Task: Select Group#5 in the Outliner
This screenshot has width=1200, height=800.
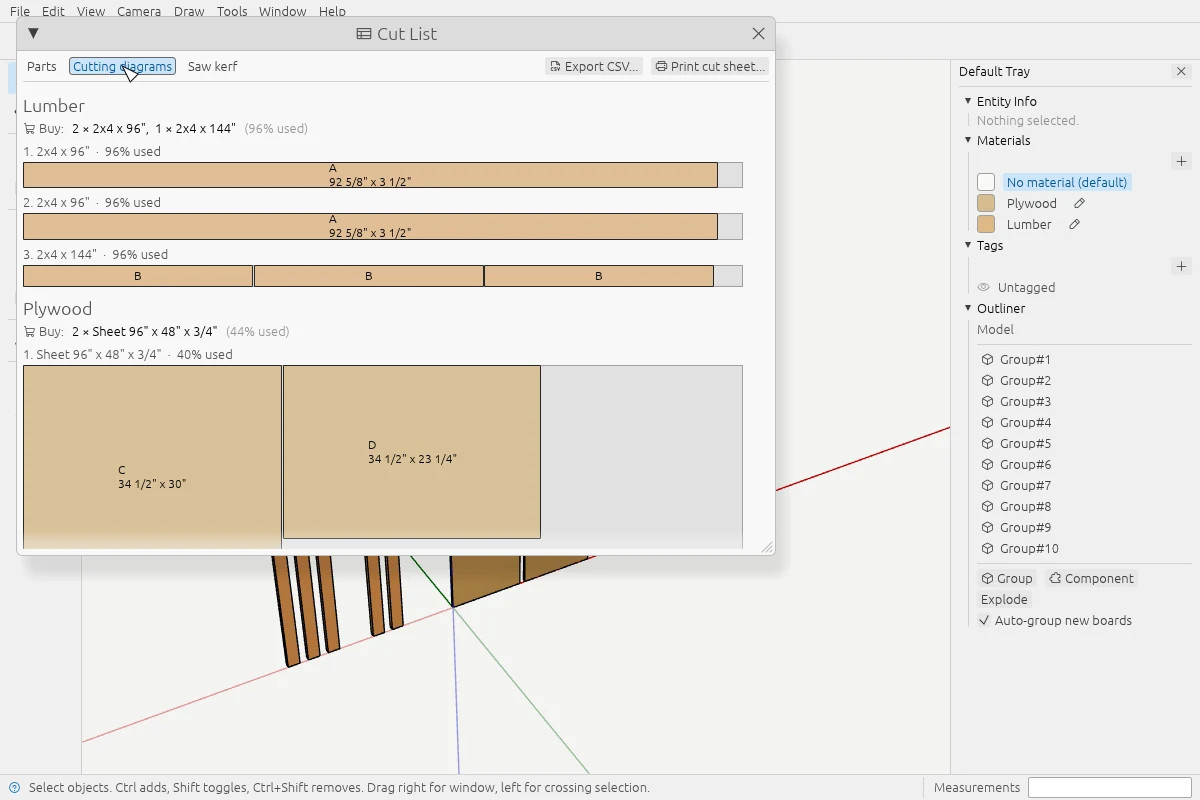Action: pyautogui.click(x=1025, y=444)
